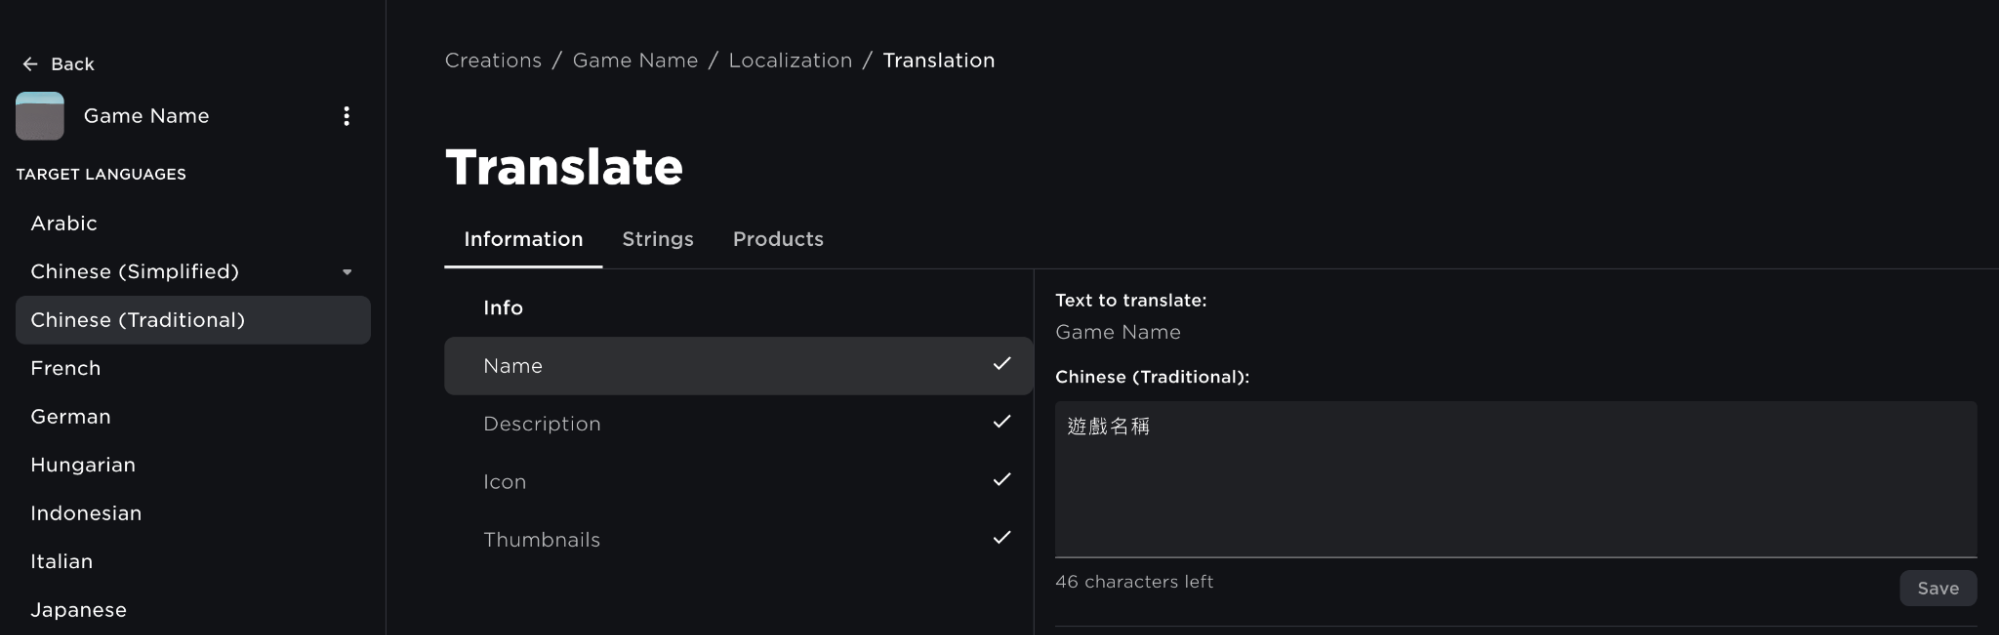This screenshot has width=1999, height=636.
Task: Select the Description info item
Action: pyautogui.click(x=542, y=424)
